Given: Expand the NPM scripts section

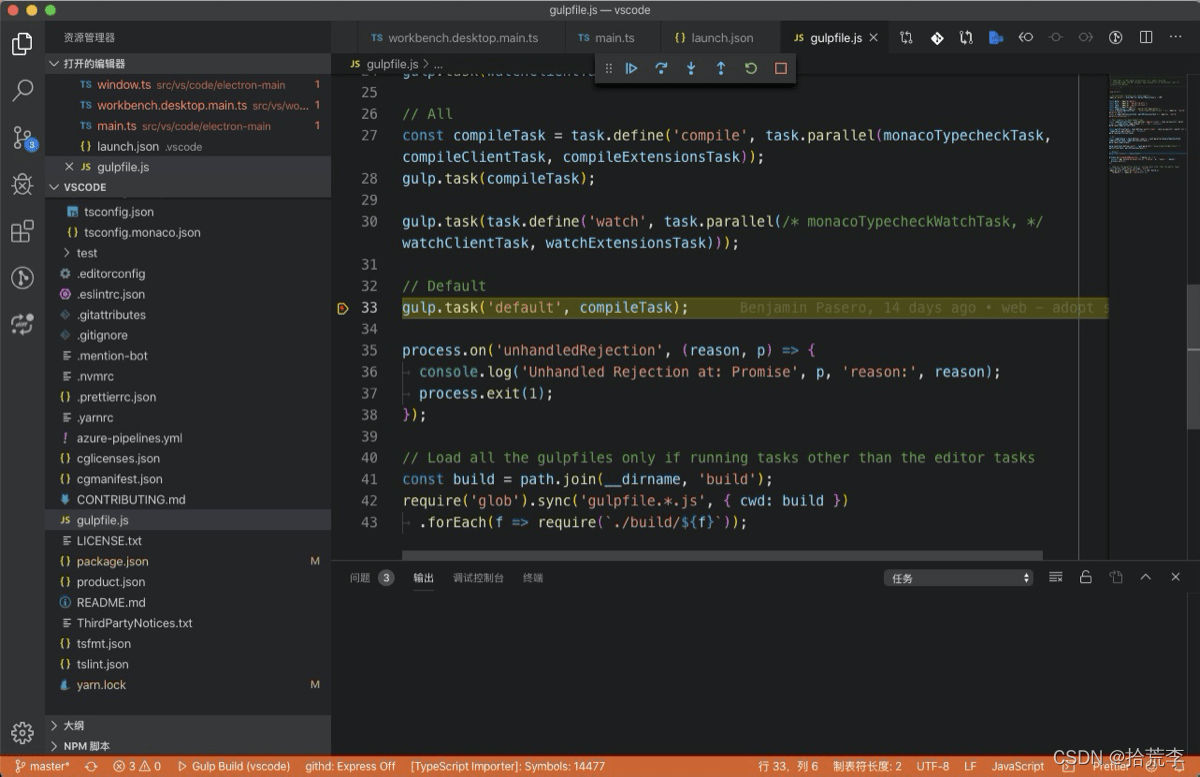Looking at the screenshot, I should [87, 746].
